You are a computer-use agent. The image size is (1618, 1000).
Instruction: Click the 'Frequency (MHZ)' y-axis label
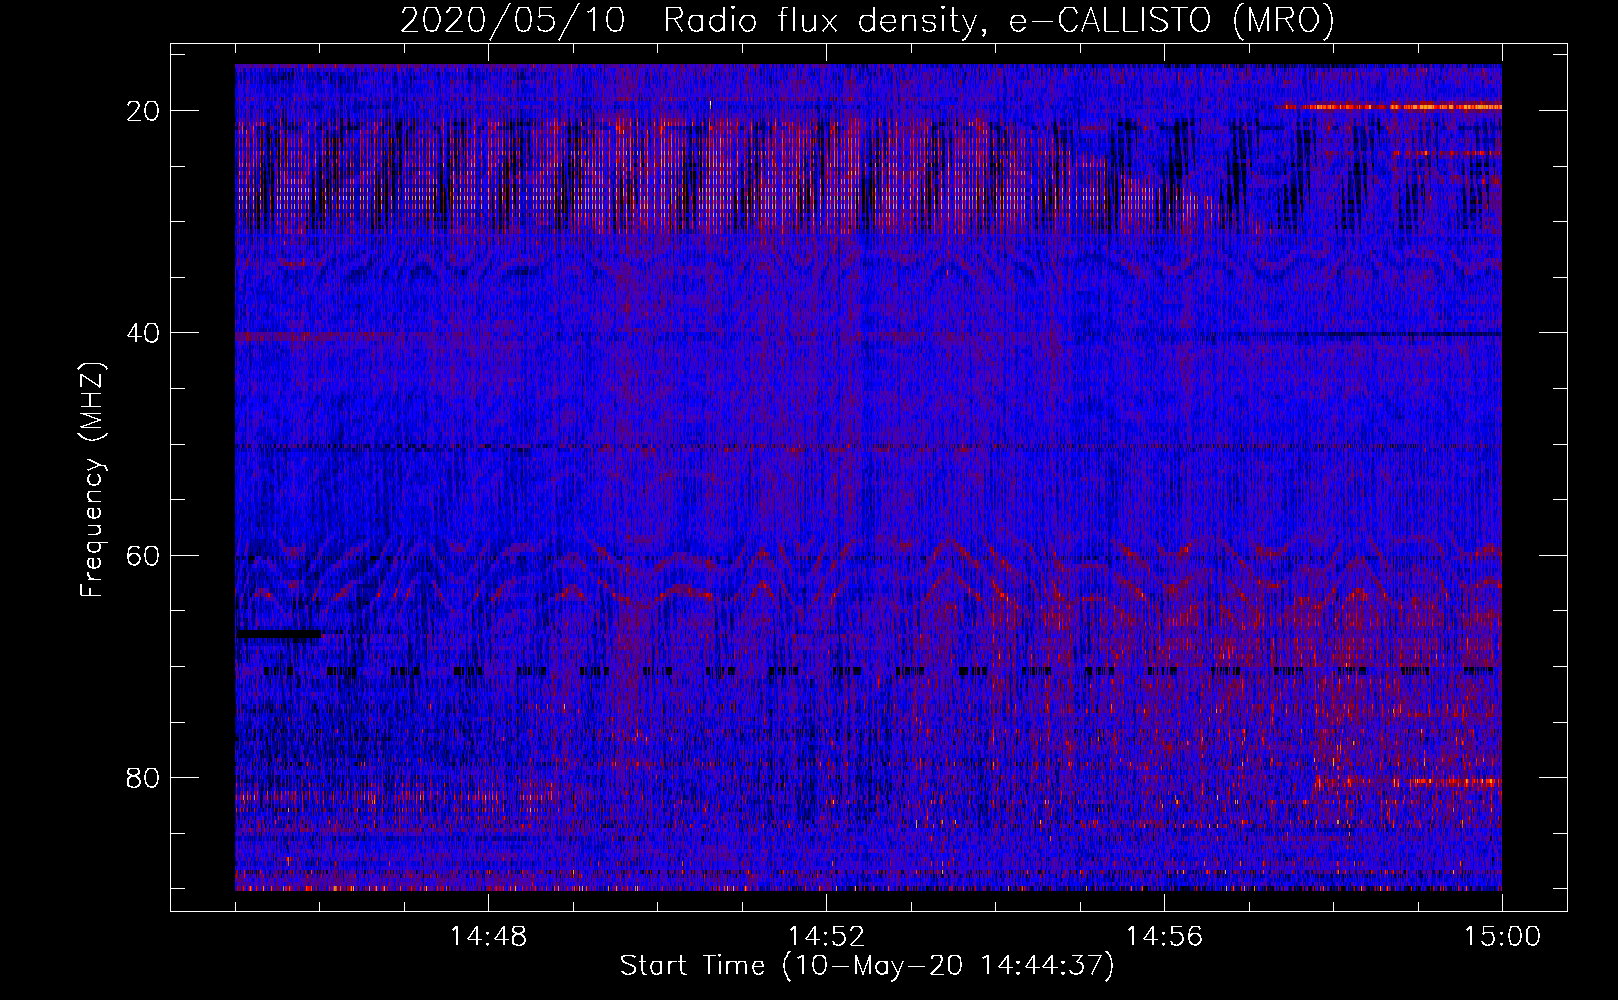click(92, 480)
